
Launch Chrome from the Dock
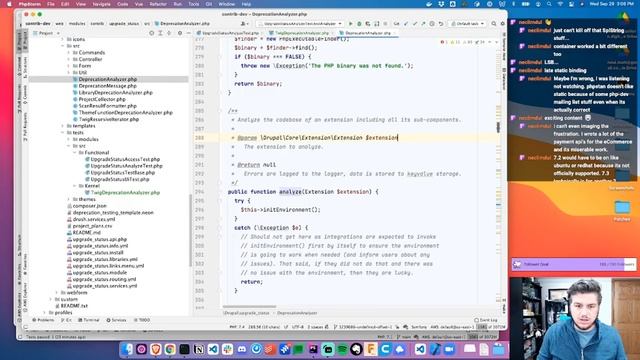(x=170, y=349)
